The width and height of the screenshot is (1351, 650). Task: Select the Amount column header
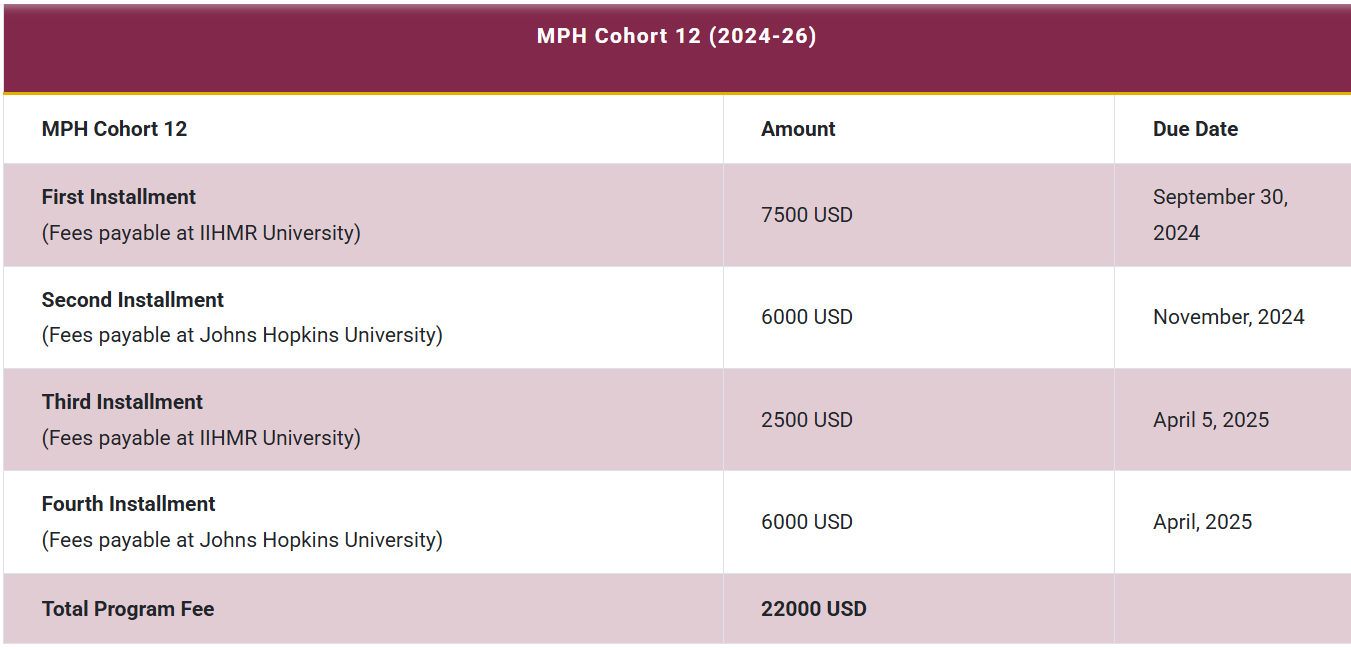point(798,129)
